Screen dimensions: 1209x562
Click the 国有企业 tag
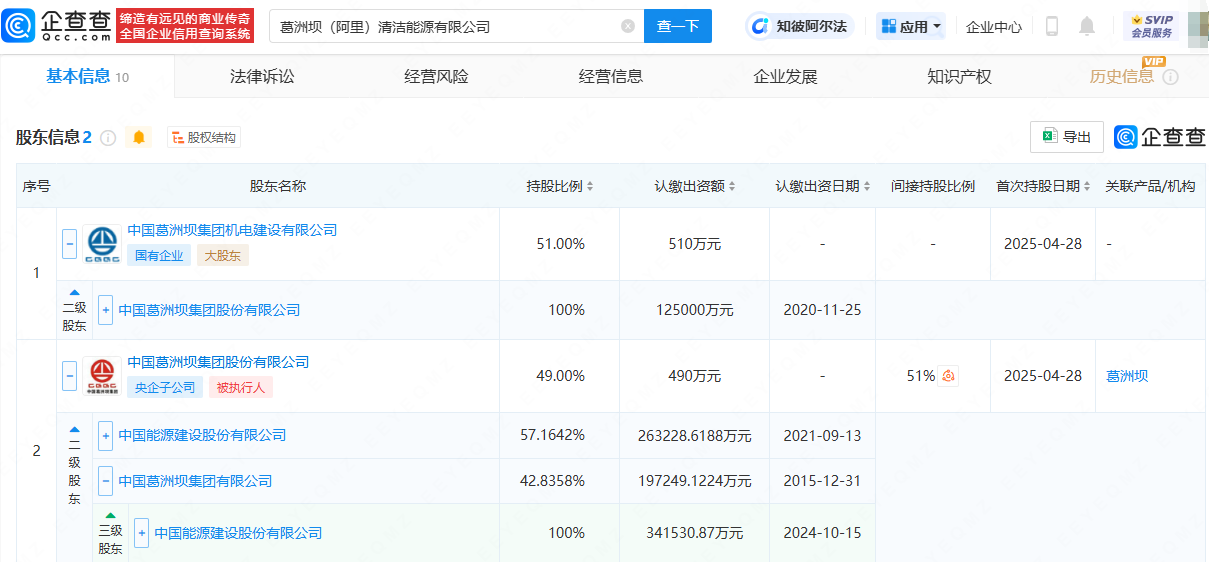160,256
